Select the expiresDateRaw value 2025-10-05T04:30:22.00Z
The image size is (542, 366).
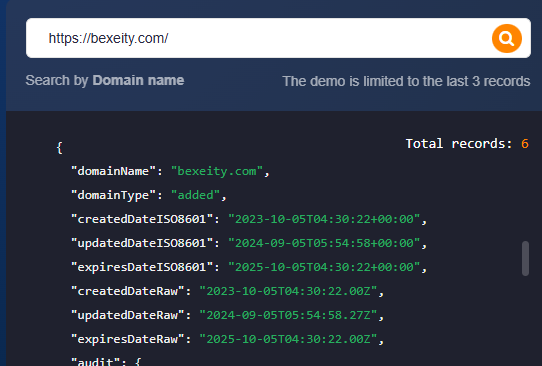(288, 339)
